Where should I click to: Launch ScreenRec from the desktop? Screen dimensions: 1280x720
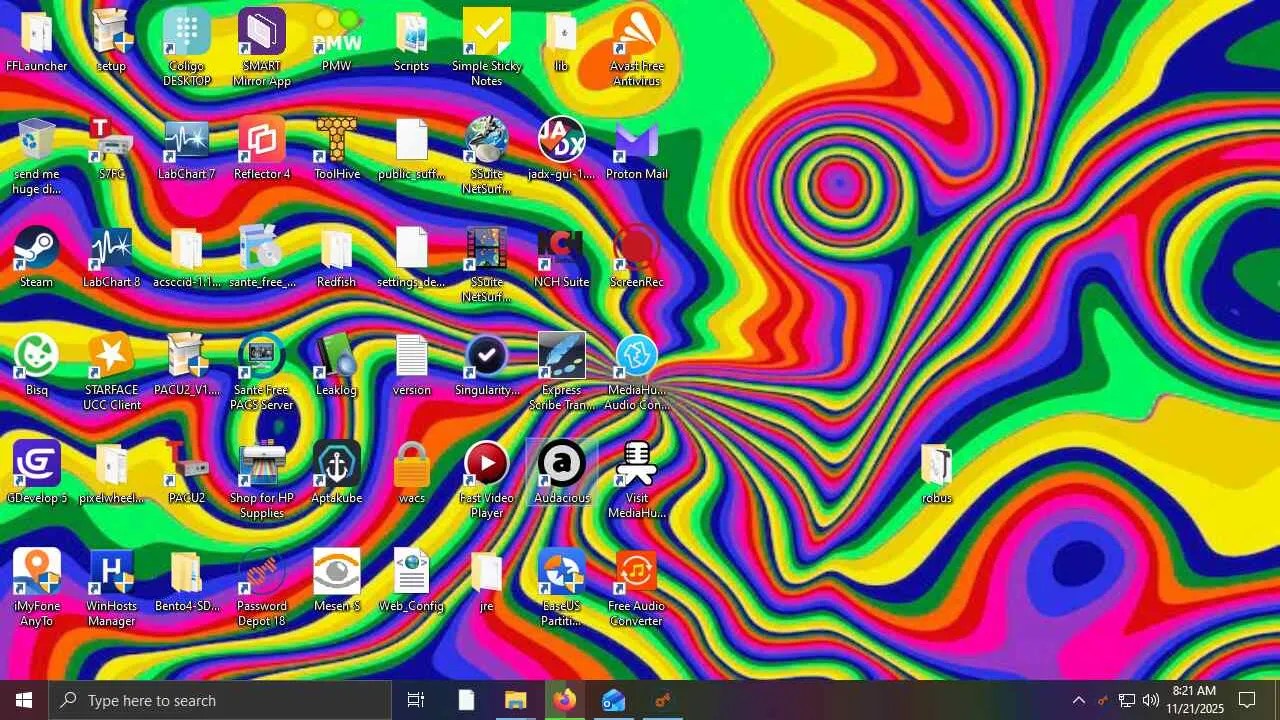pos(637,258)
